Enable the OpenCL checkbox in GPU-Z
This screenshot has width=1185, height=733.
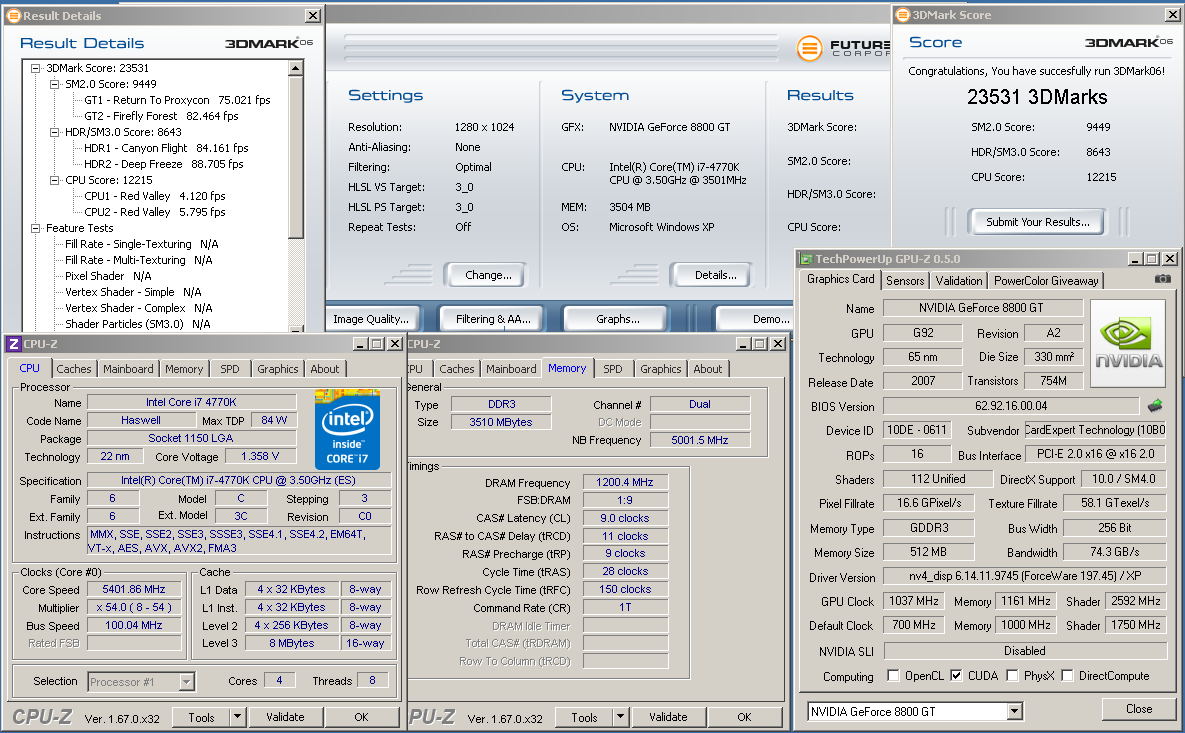[x=893, y=675]
